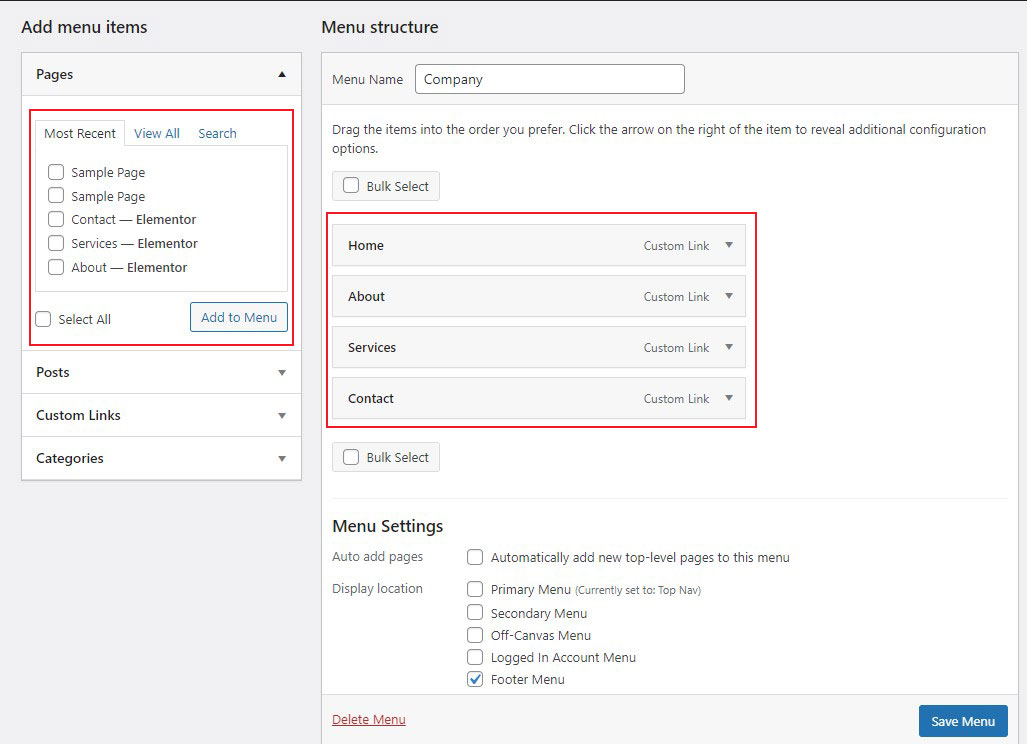Select the Services menu item label

pos(372,348)
